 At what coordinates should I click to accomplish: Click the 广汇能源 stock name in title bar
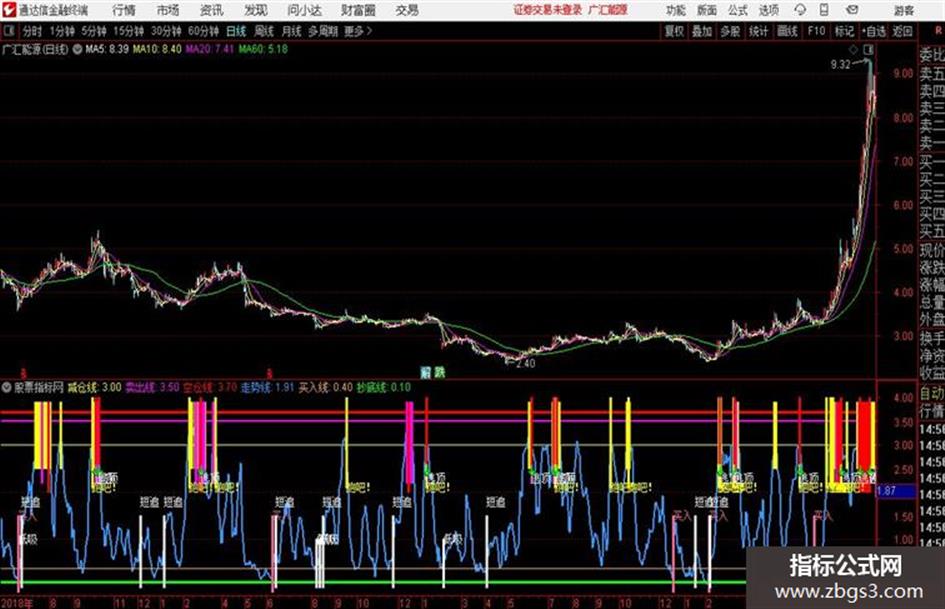pos(608,10)
